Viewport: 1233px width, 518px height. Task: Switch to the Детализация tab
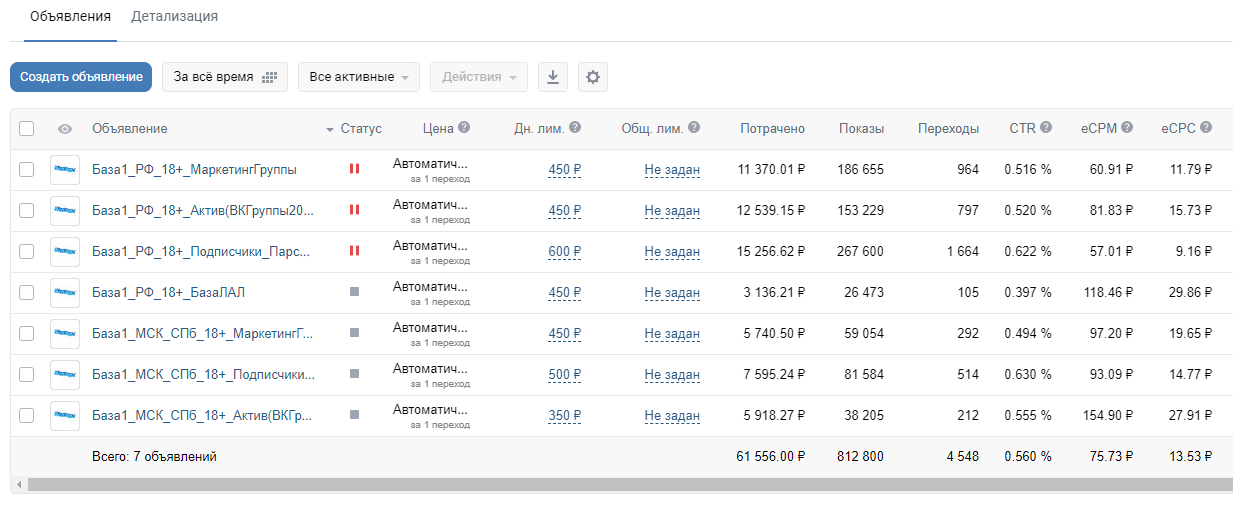[174, 17]
